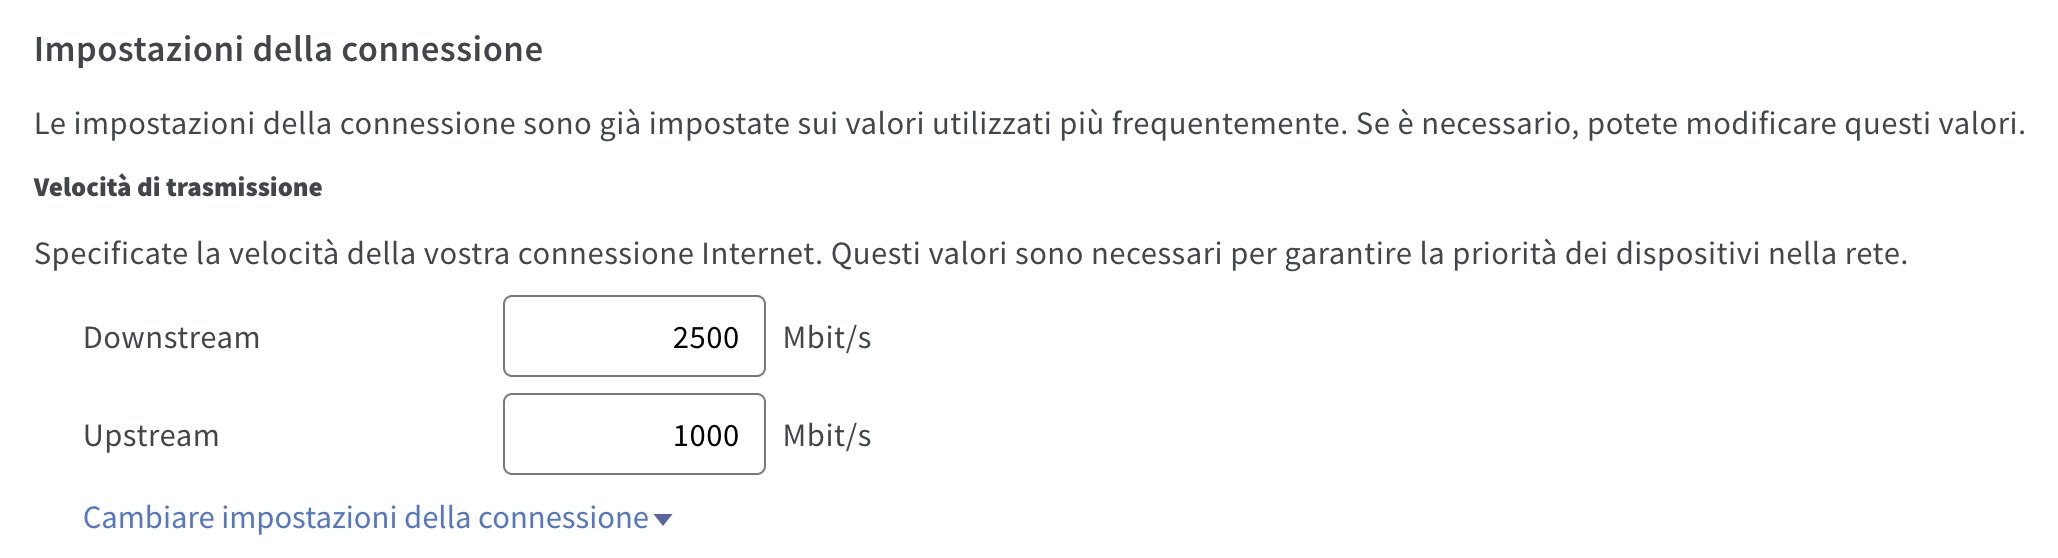Viewport: 2058px width, 558px height.
Task: Click the Downstream label
Action: (171, 338)
